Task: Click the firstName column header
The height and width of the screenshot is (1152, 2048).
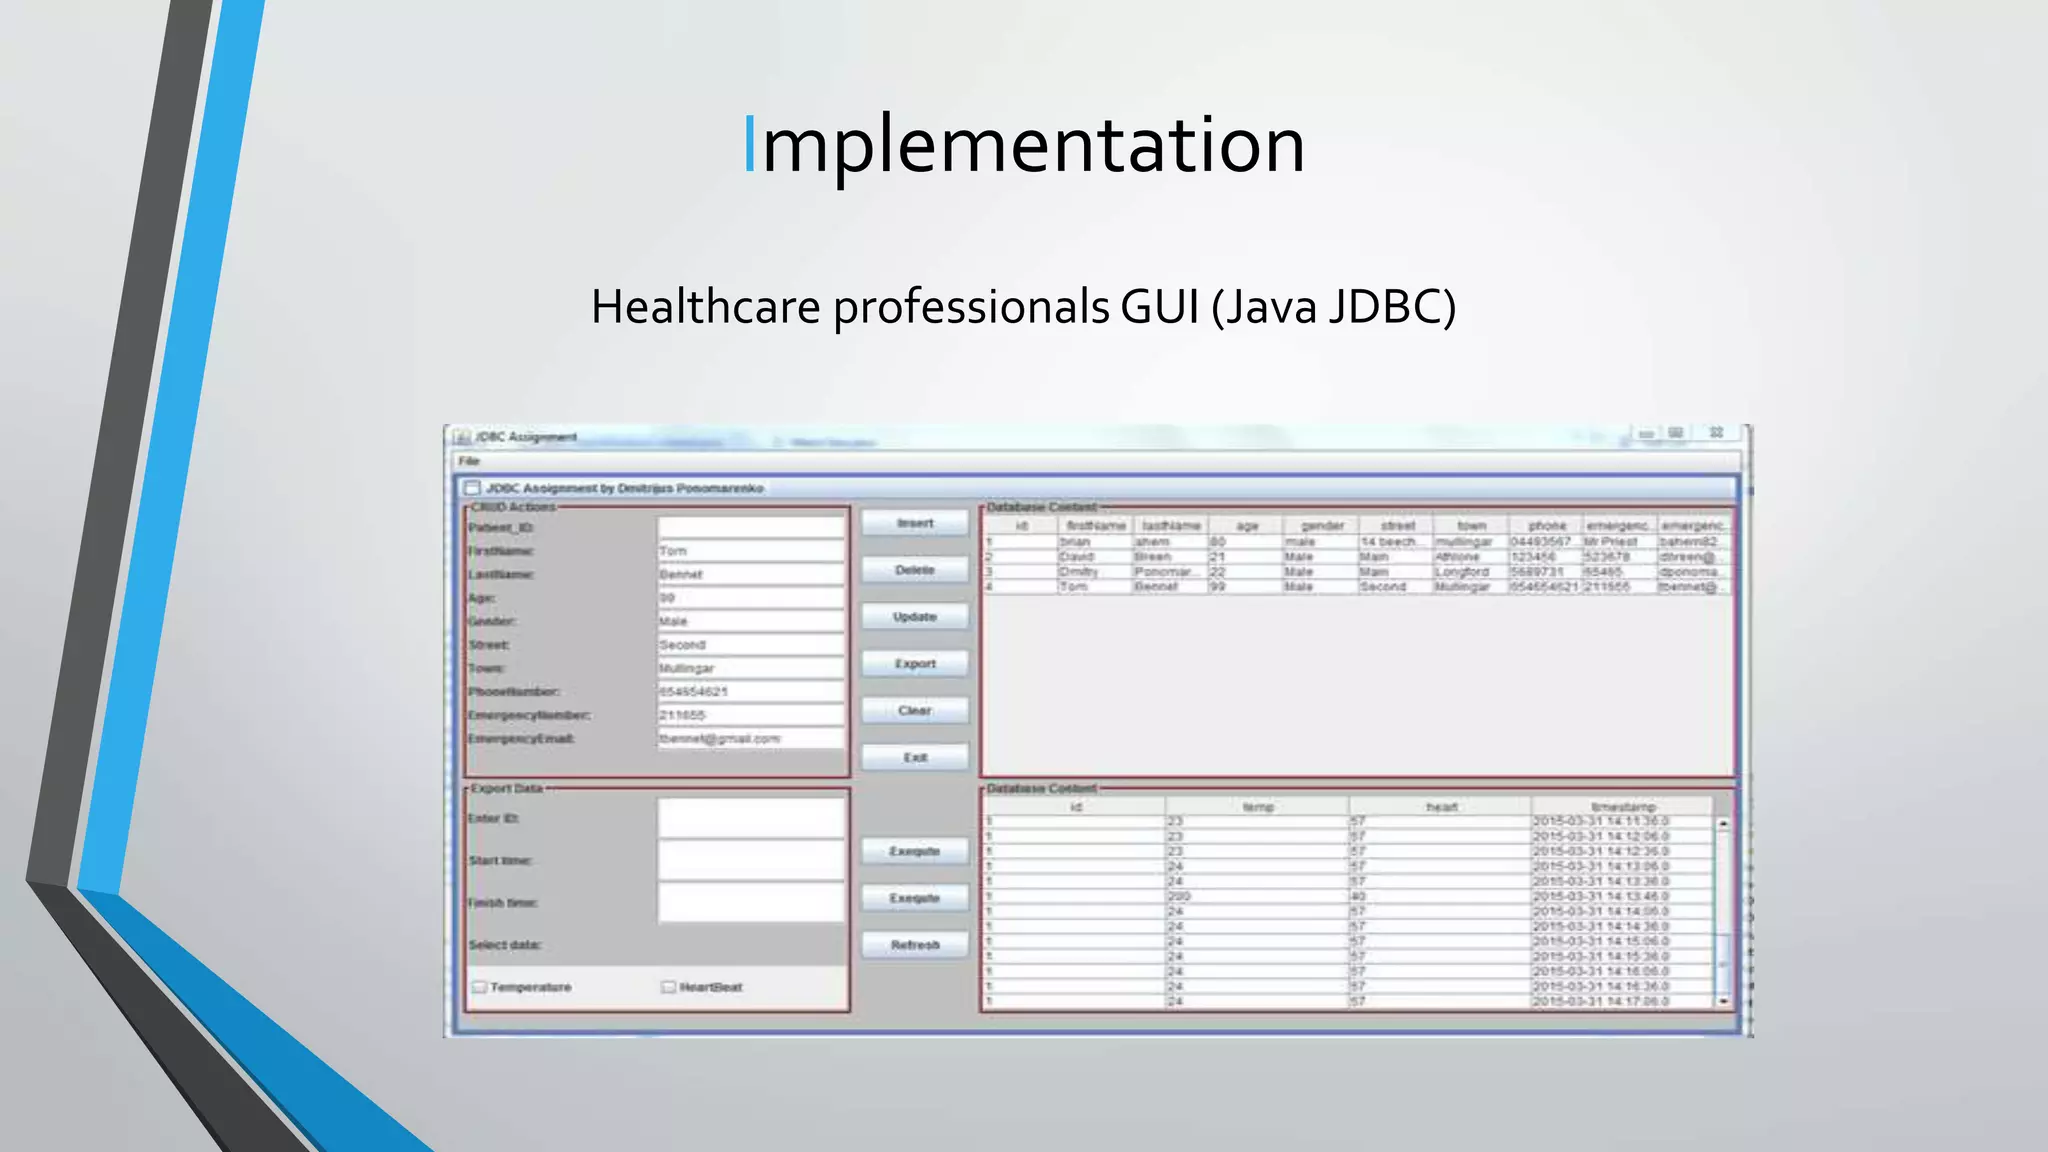Action: (1096, 525)
